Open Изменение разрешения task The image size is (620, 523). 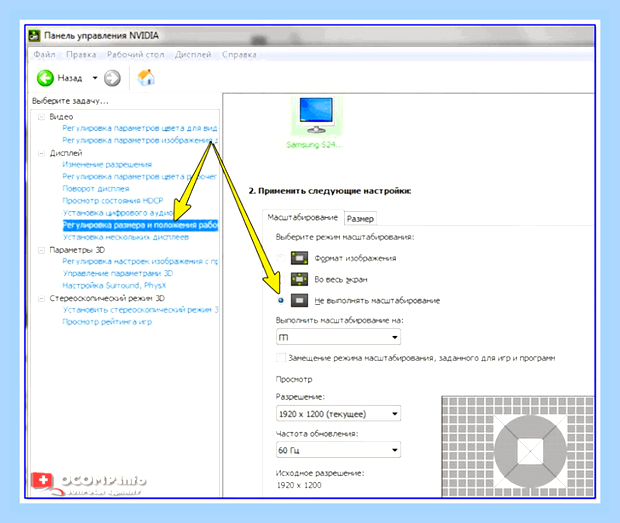107,164
